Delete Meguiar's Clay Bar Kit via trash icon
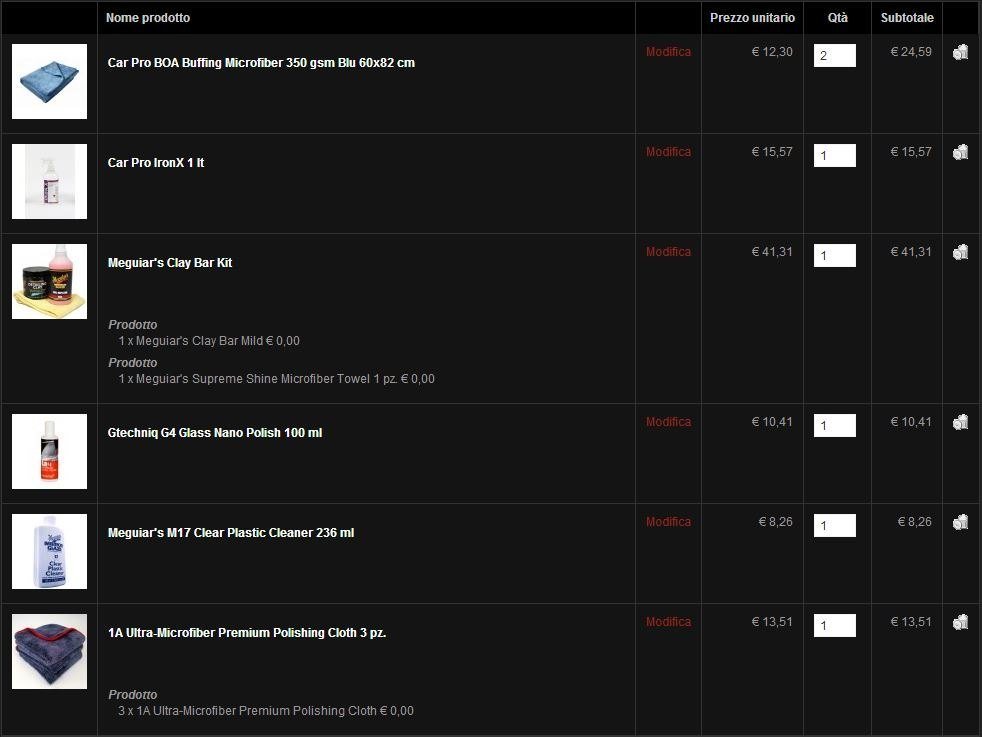982x737 pixels. [961, 252]
